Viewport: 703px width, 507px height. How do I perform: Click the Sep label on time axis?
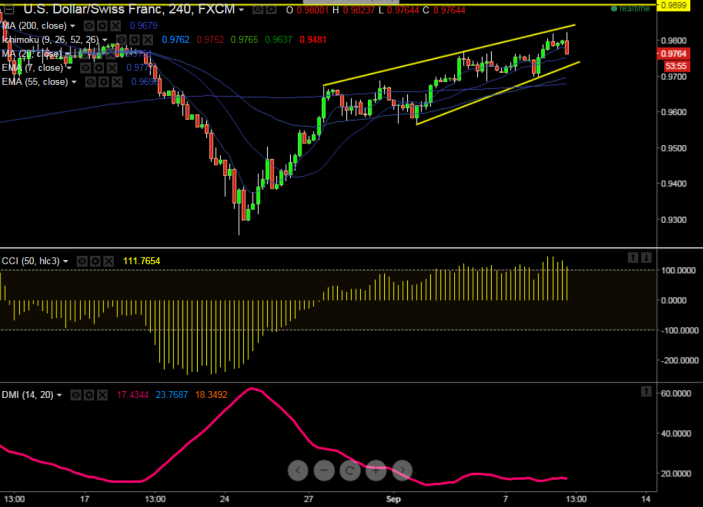pyautogui.click(x=393, y=499)
